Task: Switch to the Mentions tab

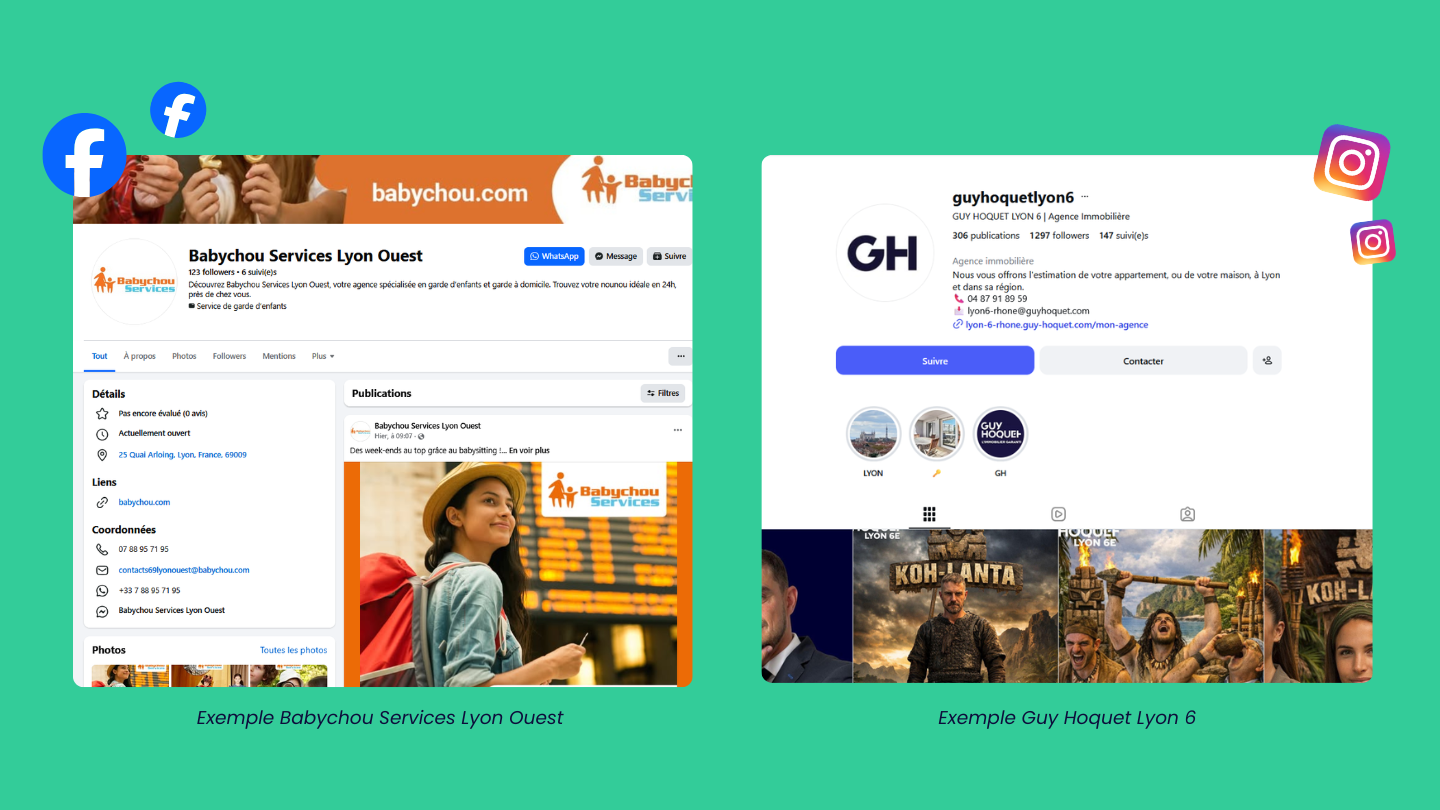Action: point(279,356)
